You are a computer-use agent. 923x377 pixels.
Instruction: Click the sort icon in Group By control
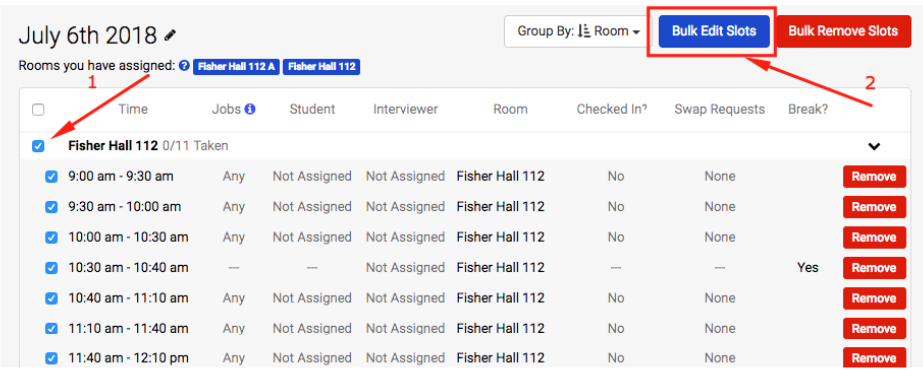point(584,31)
